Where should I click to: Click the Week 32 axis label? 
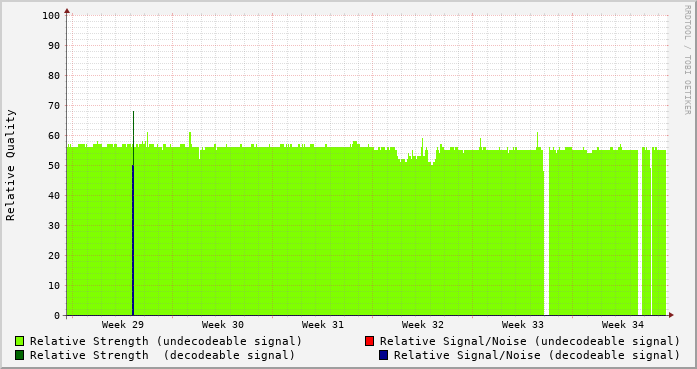click(423, 325)
